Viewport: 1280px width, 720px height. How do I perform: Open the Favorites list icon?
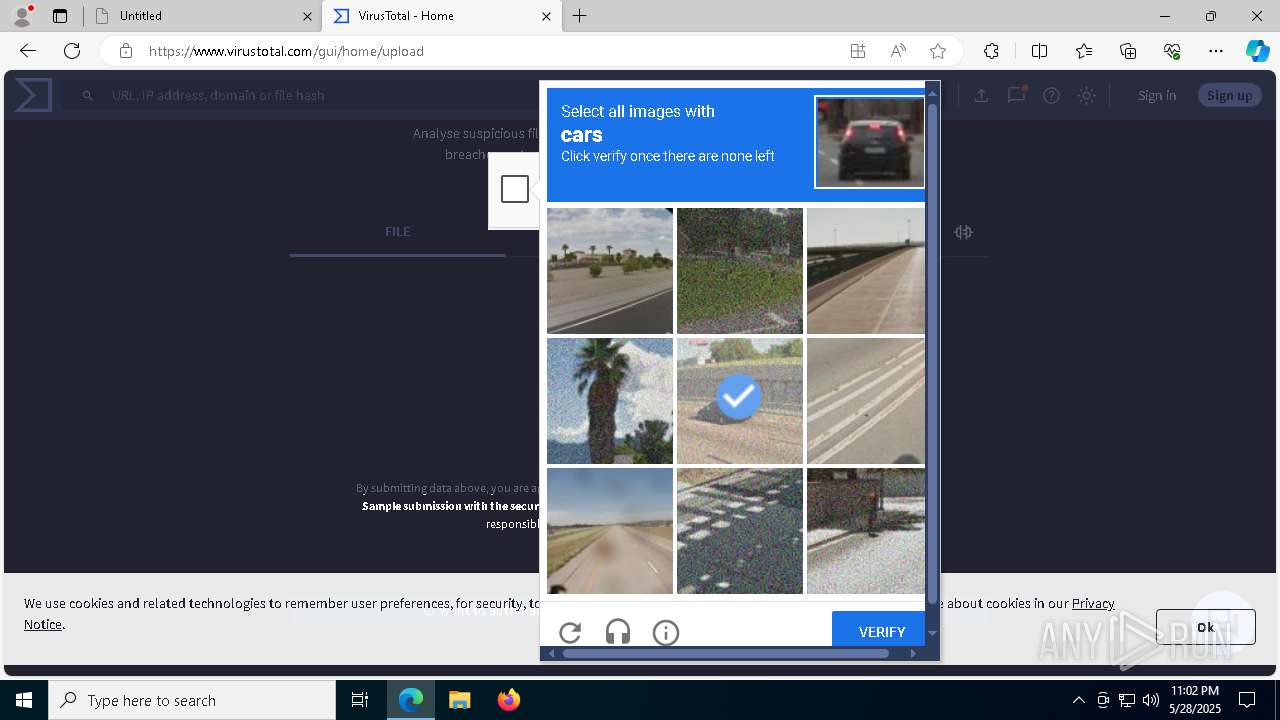pyautogui.click(x=1084, y=51)
